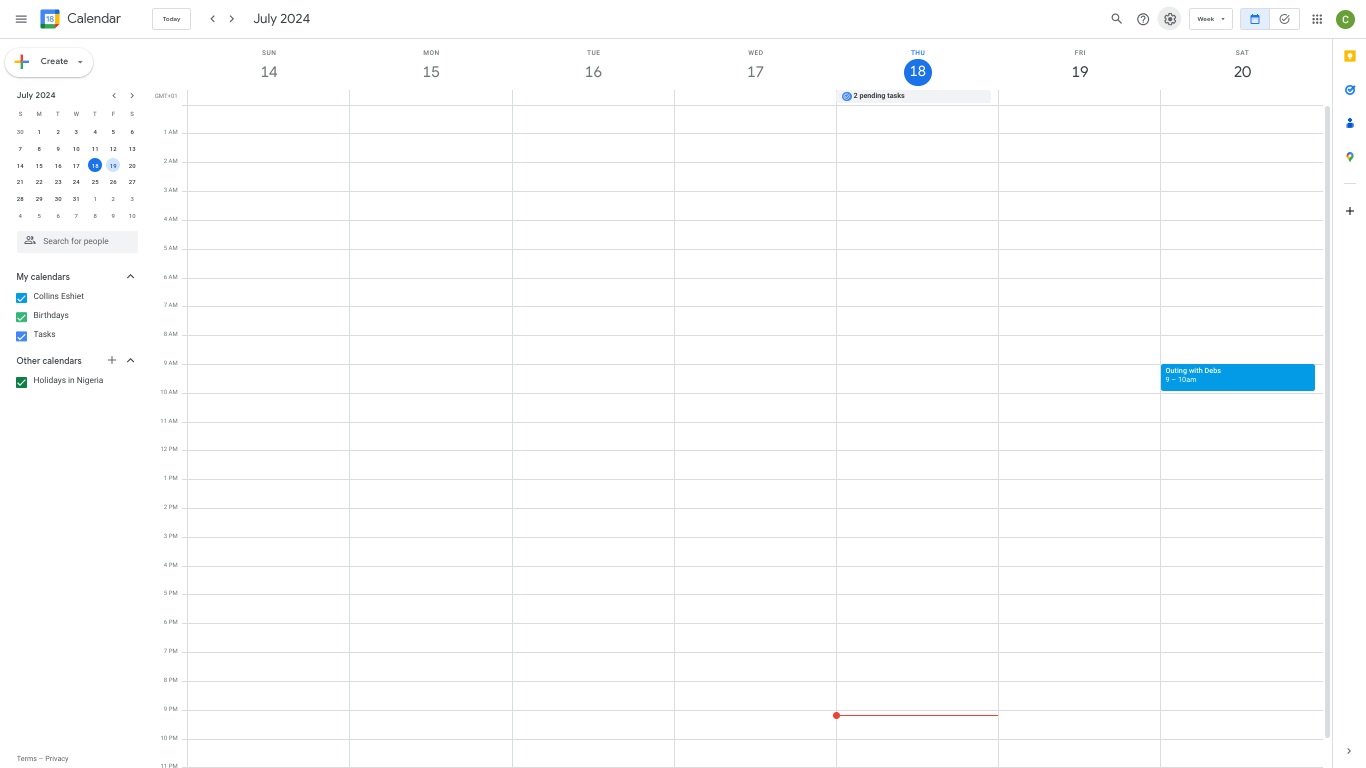1366x768 pixels.
Task: Open the Terms link
Action: coord(26,759)
